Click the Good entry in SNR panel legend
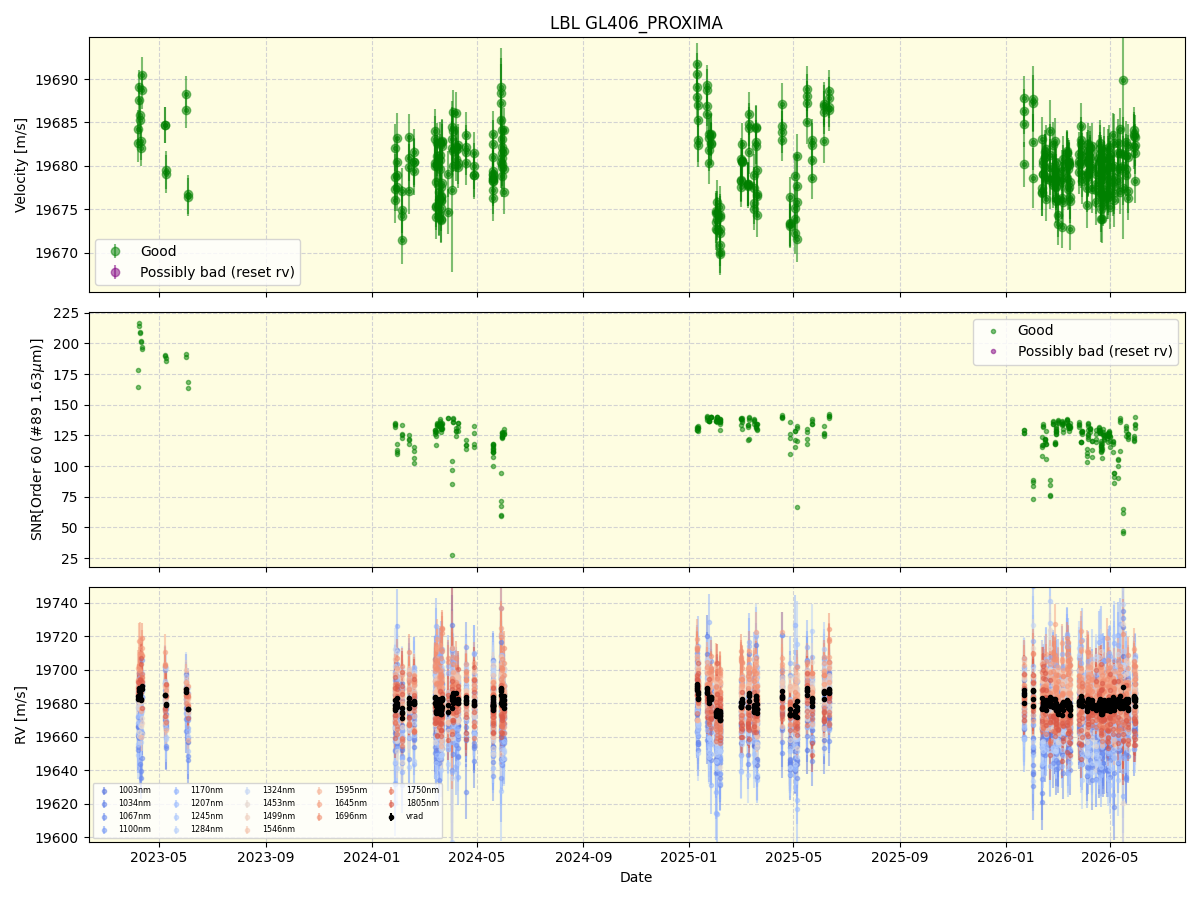Viewport: 1200px width, 900px height. [x=1035, y=331]
